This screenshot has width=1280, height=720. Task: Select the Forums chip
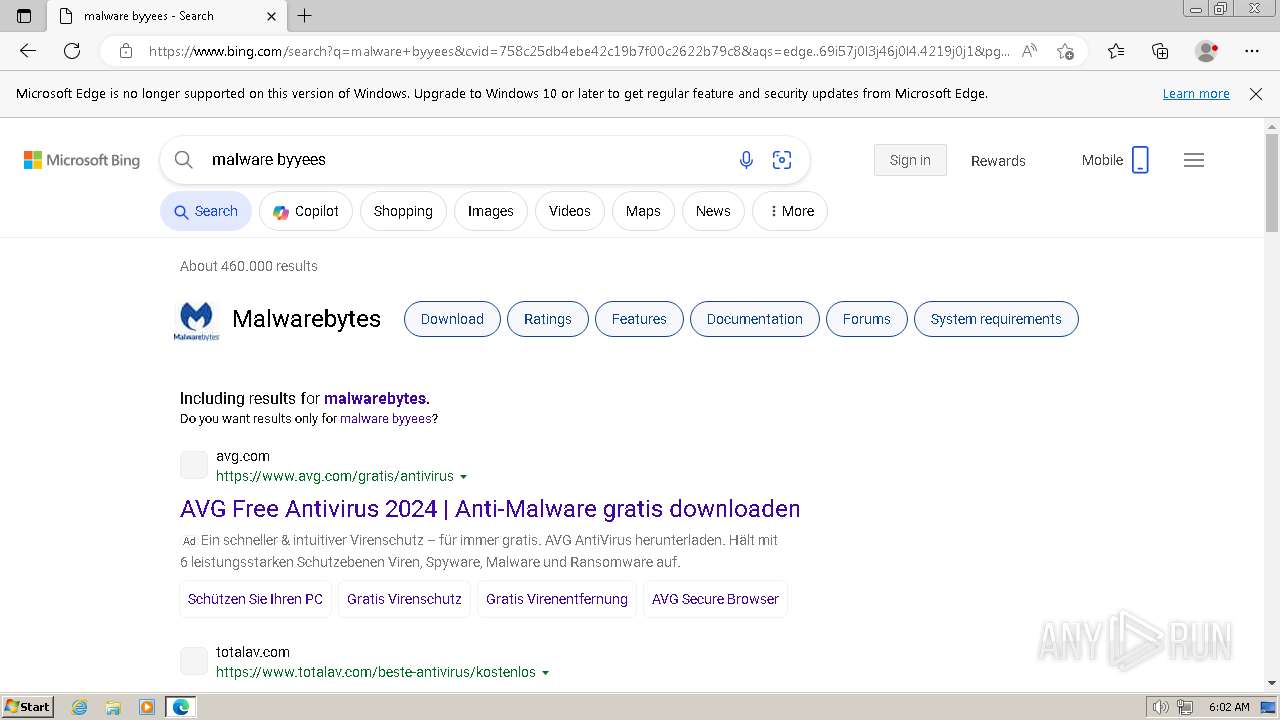[866, 319]
